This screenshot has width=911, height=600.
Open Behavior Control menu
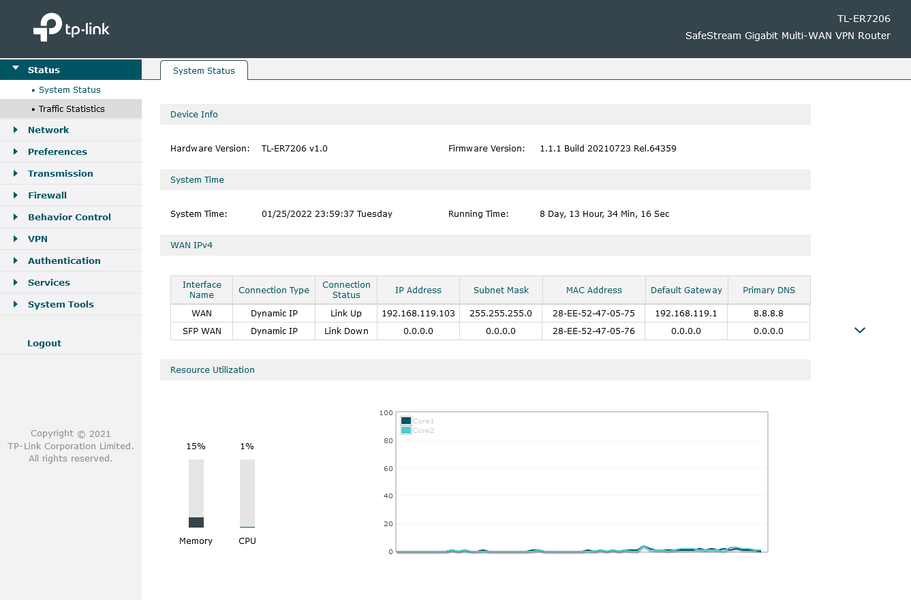pos(69,217)
